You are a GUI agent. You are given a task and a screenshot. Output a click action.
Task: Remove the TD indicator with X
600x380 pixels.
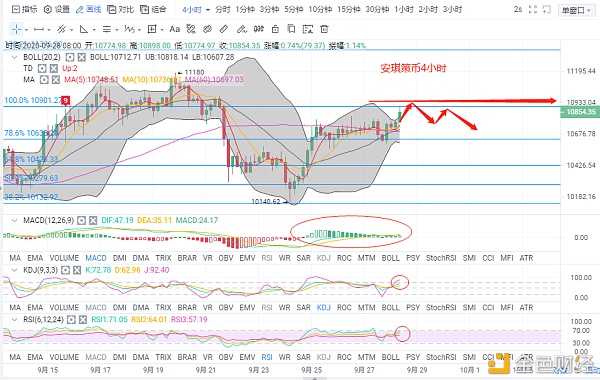tap(54, 68)
